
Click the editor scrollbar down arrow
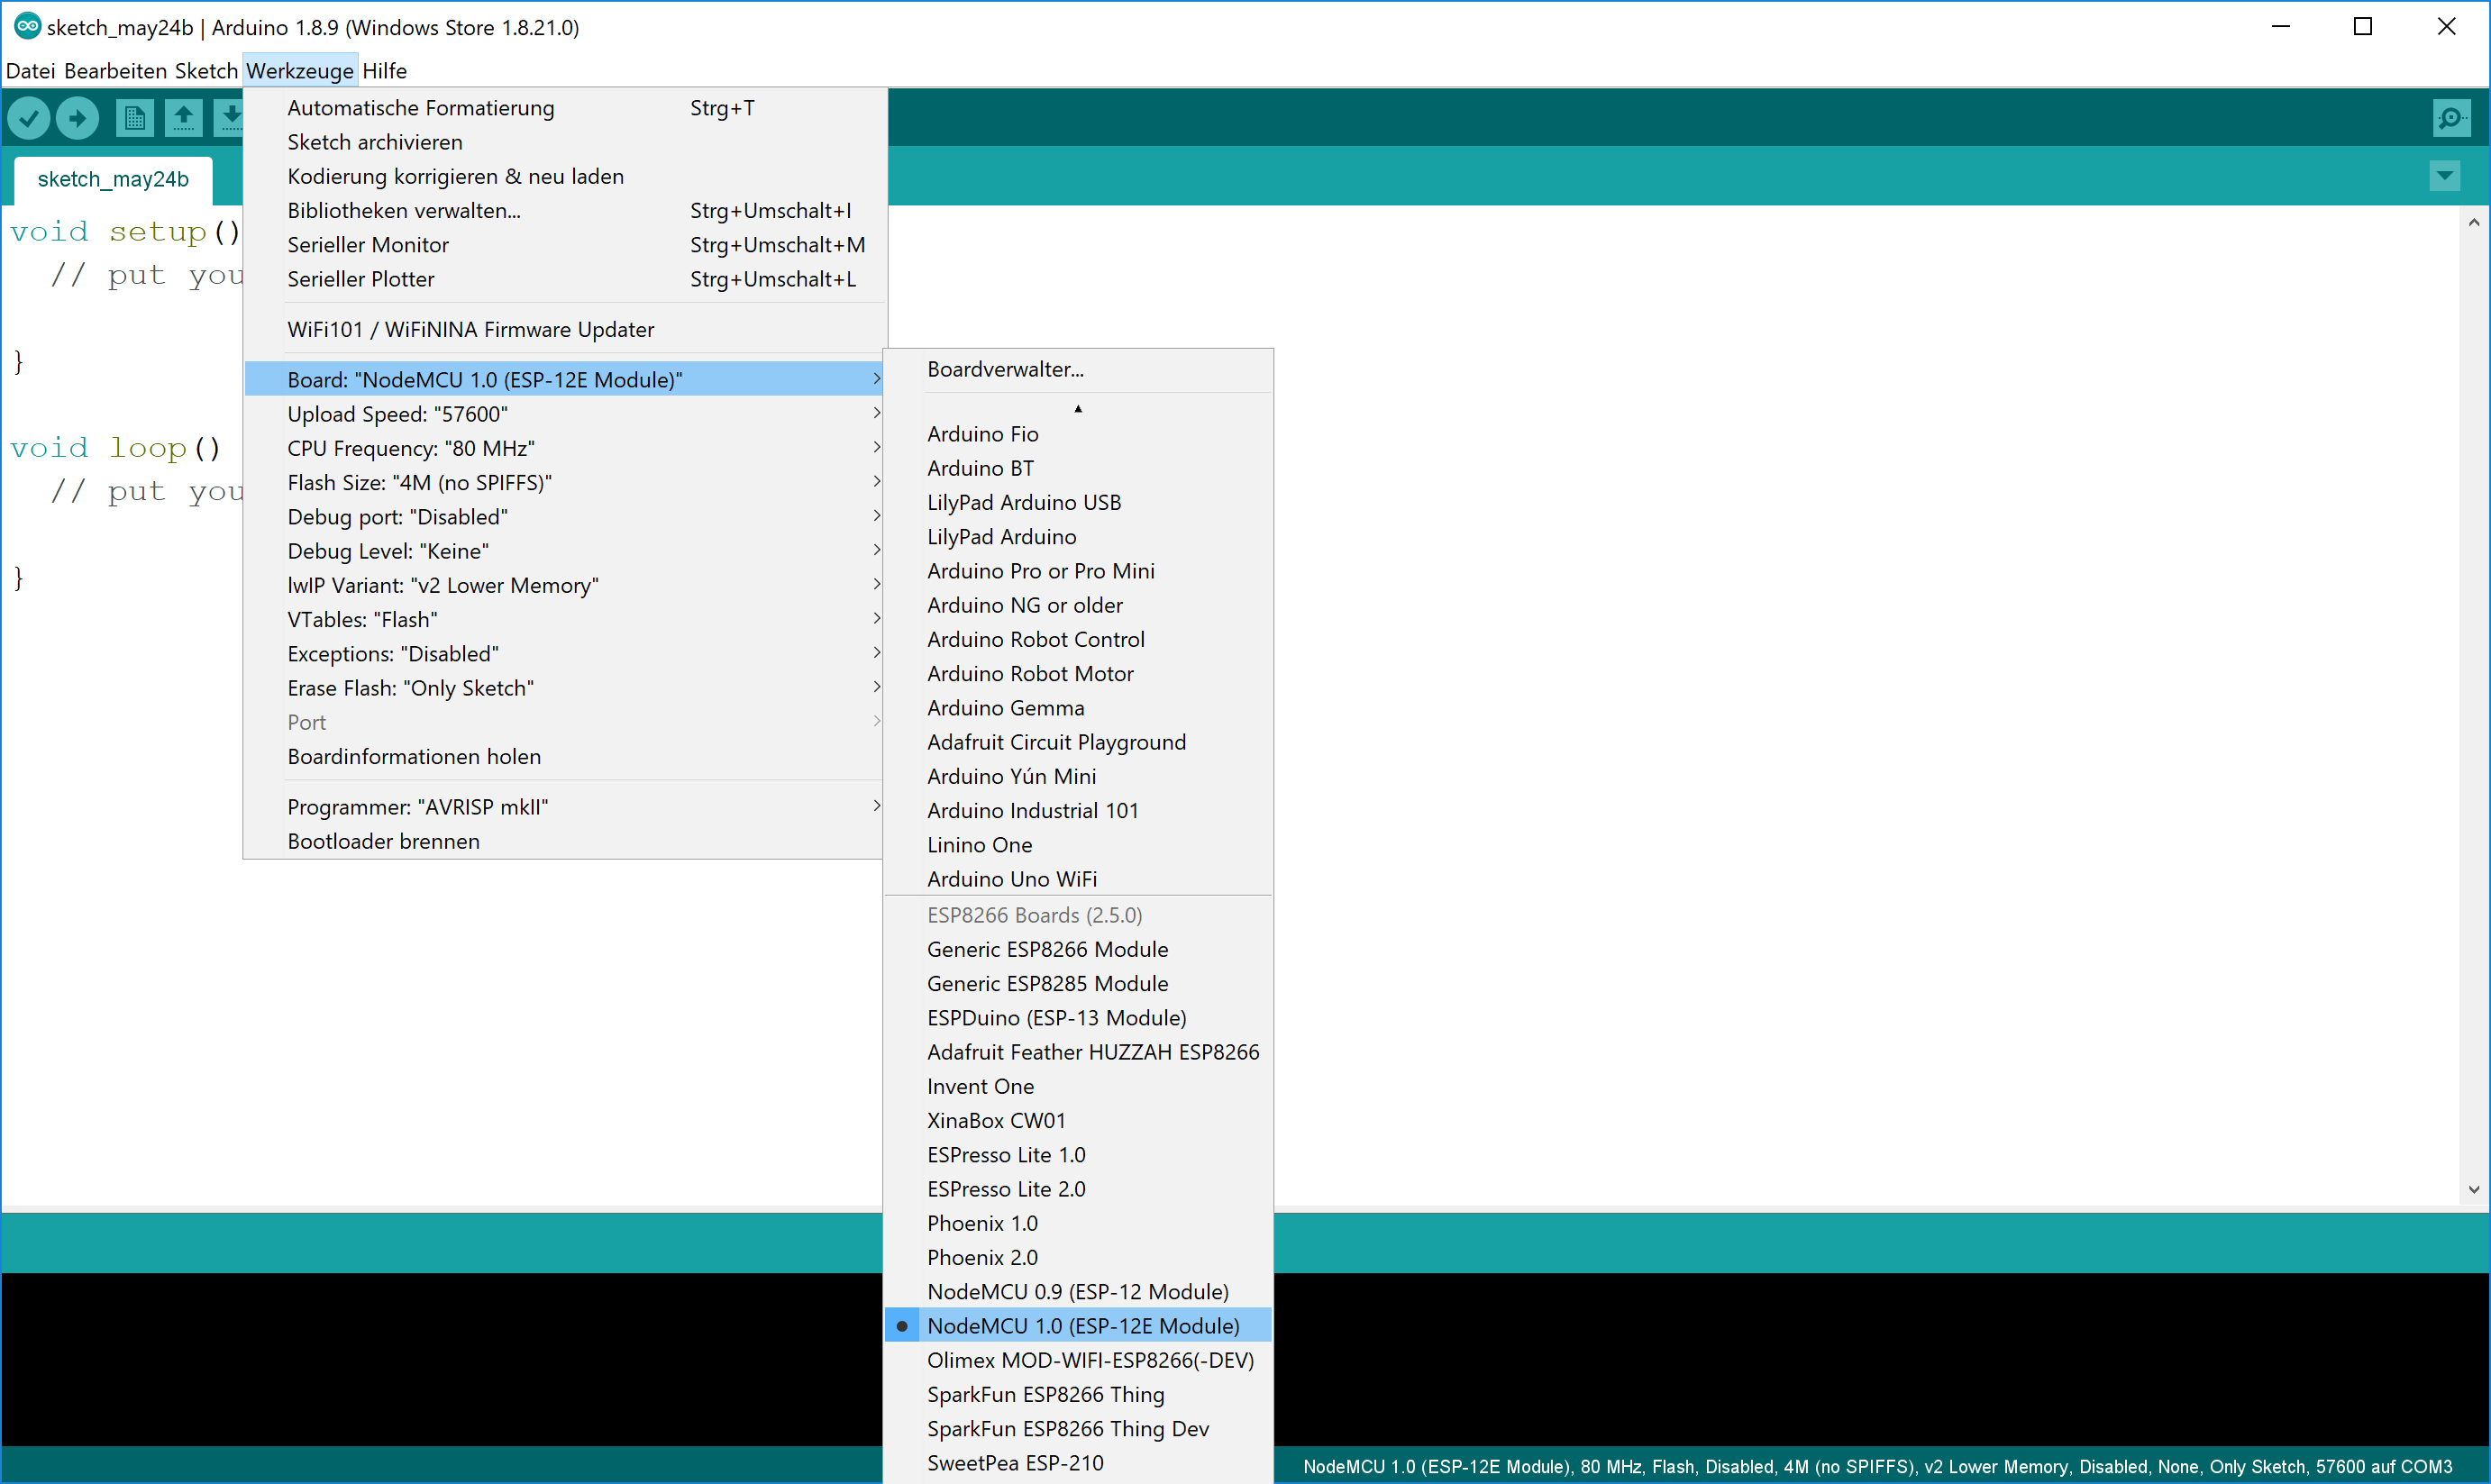pos(2474,1189)
